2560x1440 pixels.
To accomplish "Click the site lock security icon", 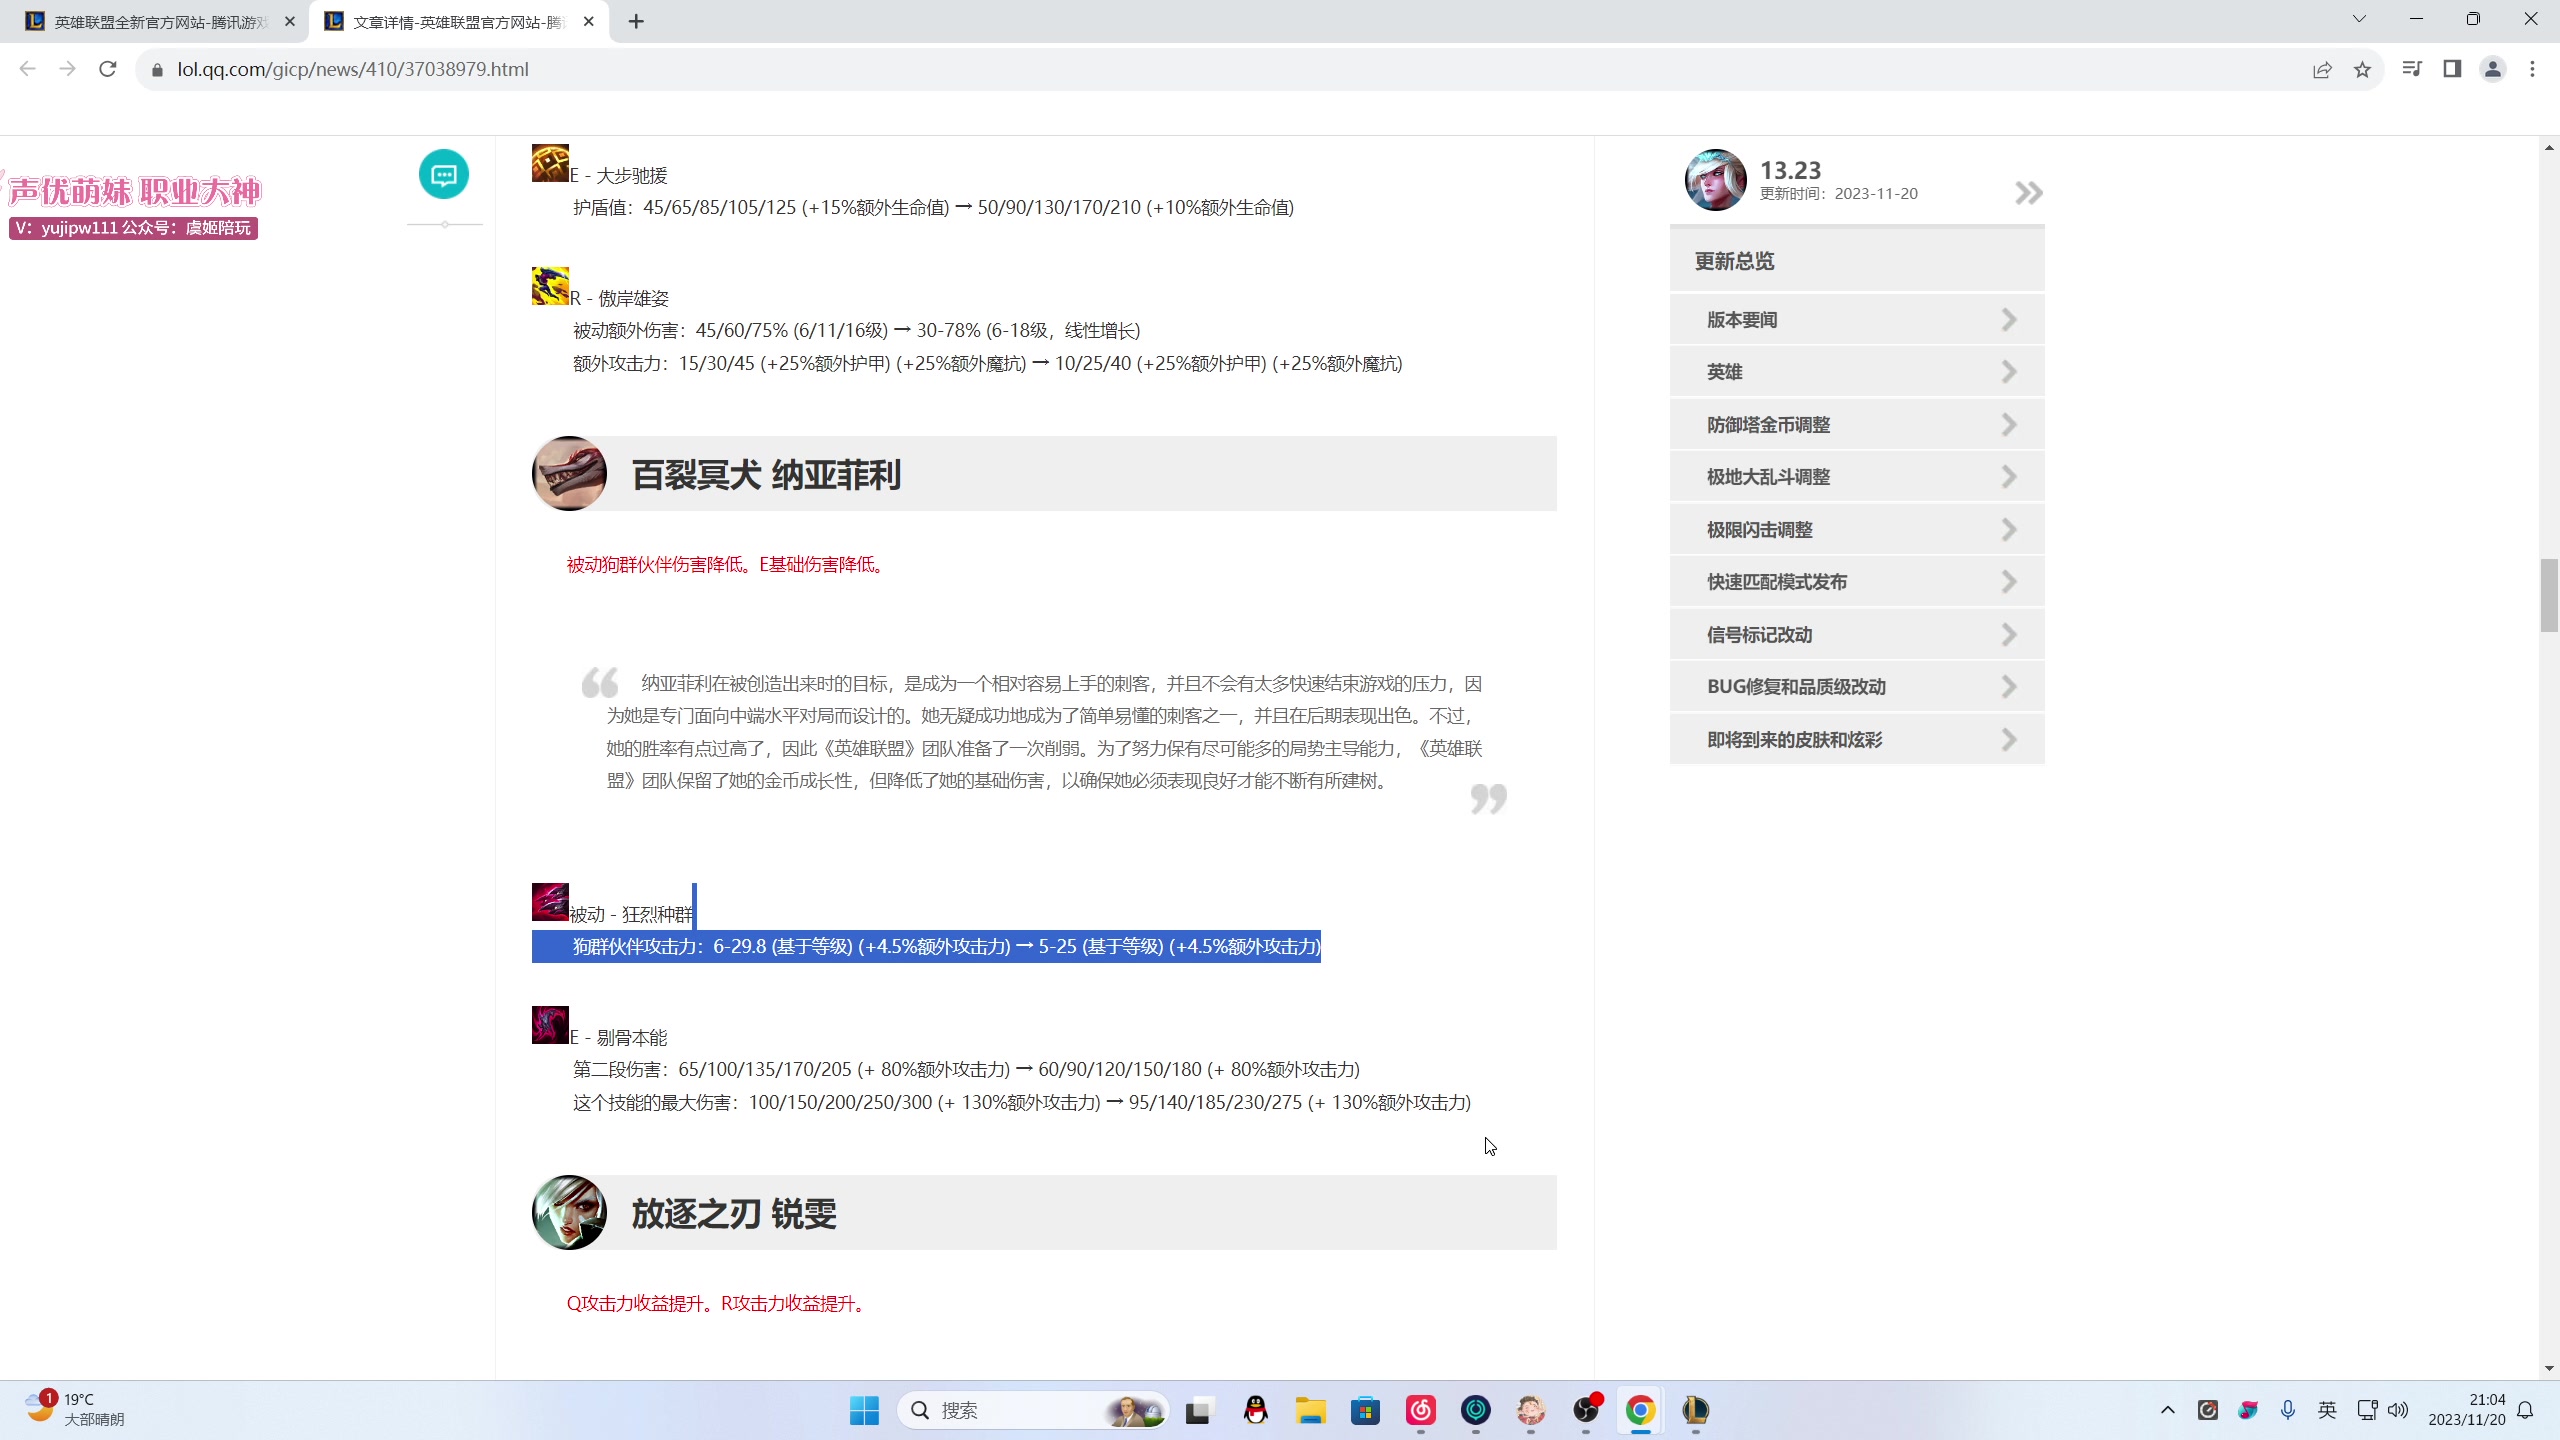I will coord(157,70).
